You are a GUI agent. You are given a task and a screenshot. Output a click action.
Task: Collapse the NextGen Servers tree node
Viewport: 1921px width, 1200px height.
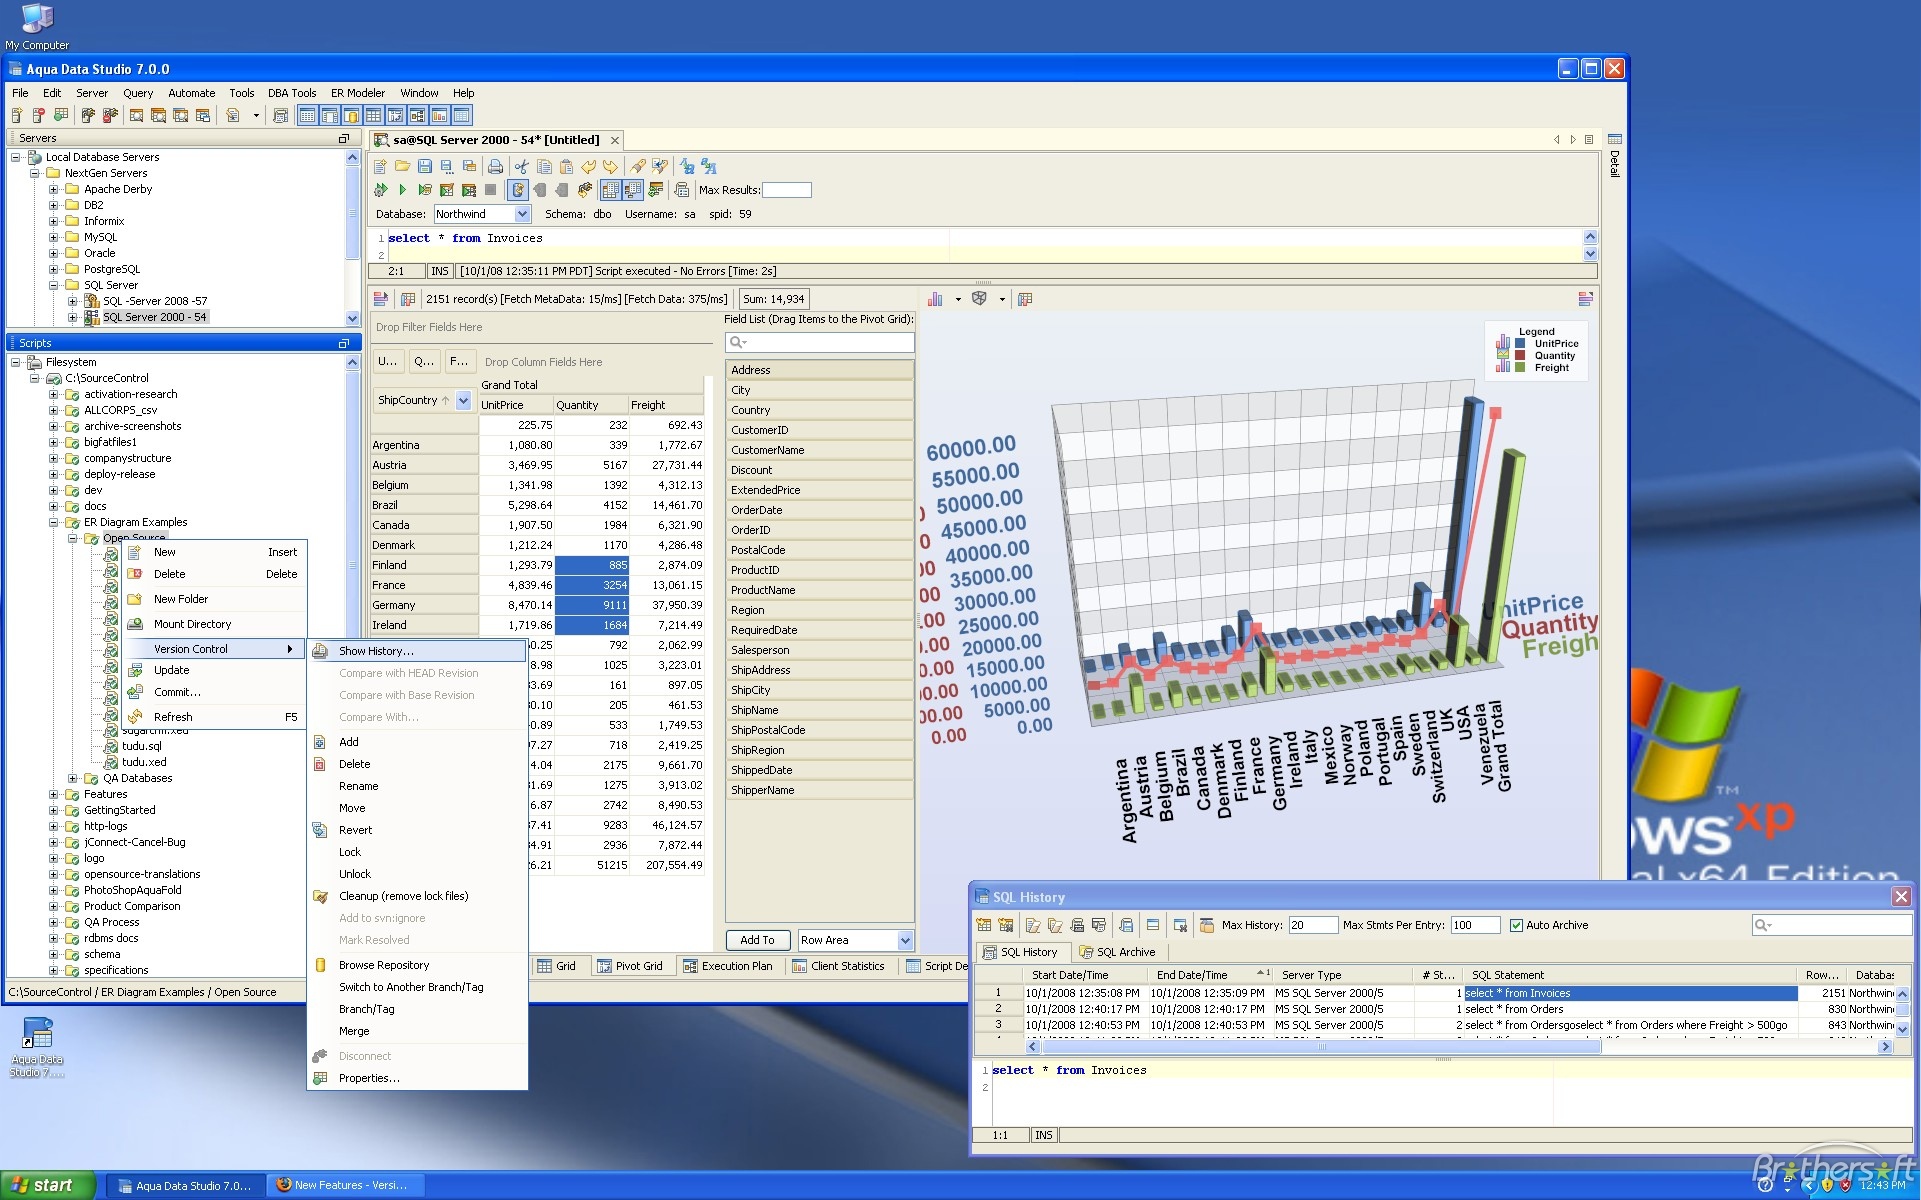34,173
